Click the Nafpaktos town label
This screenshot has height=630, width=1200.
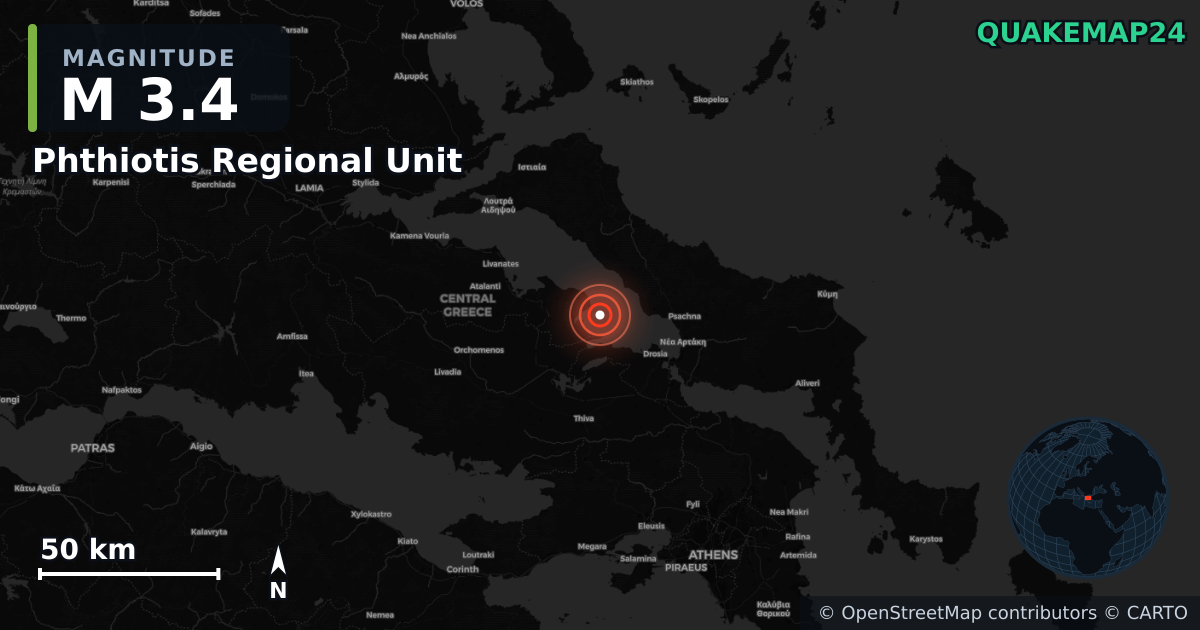coord(122,390)
